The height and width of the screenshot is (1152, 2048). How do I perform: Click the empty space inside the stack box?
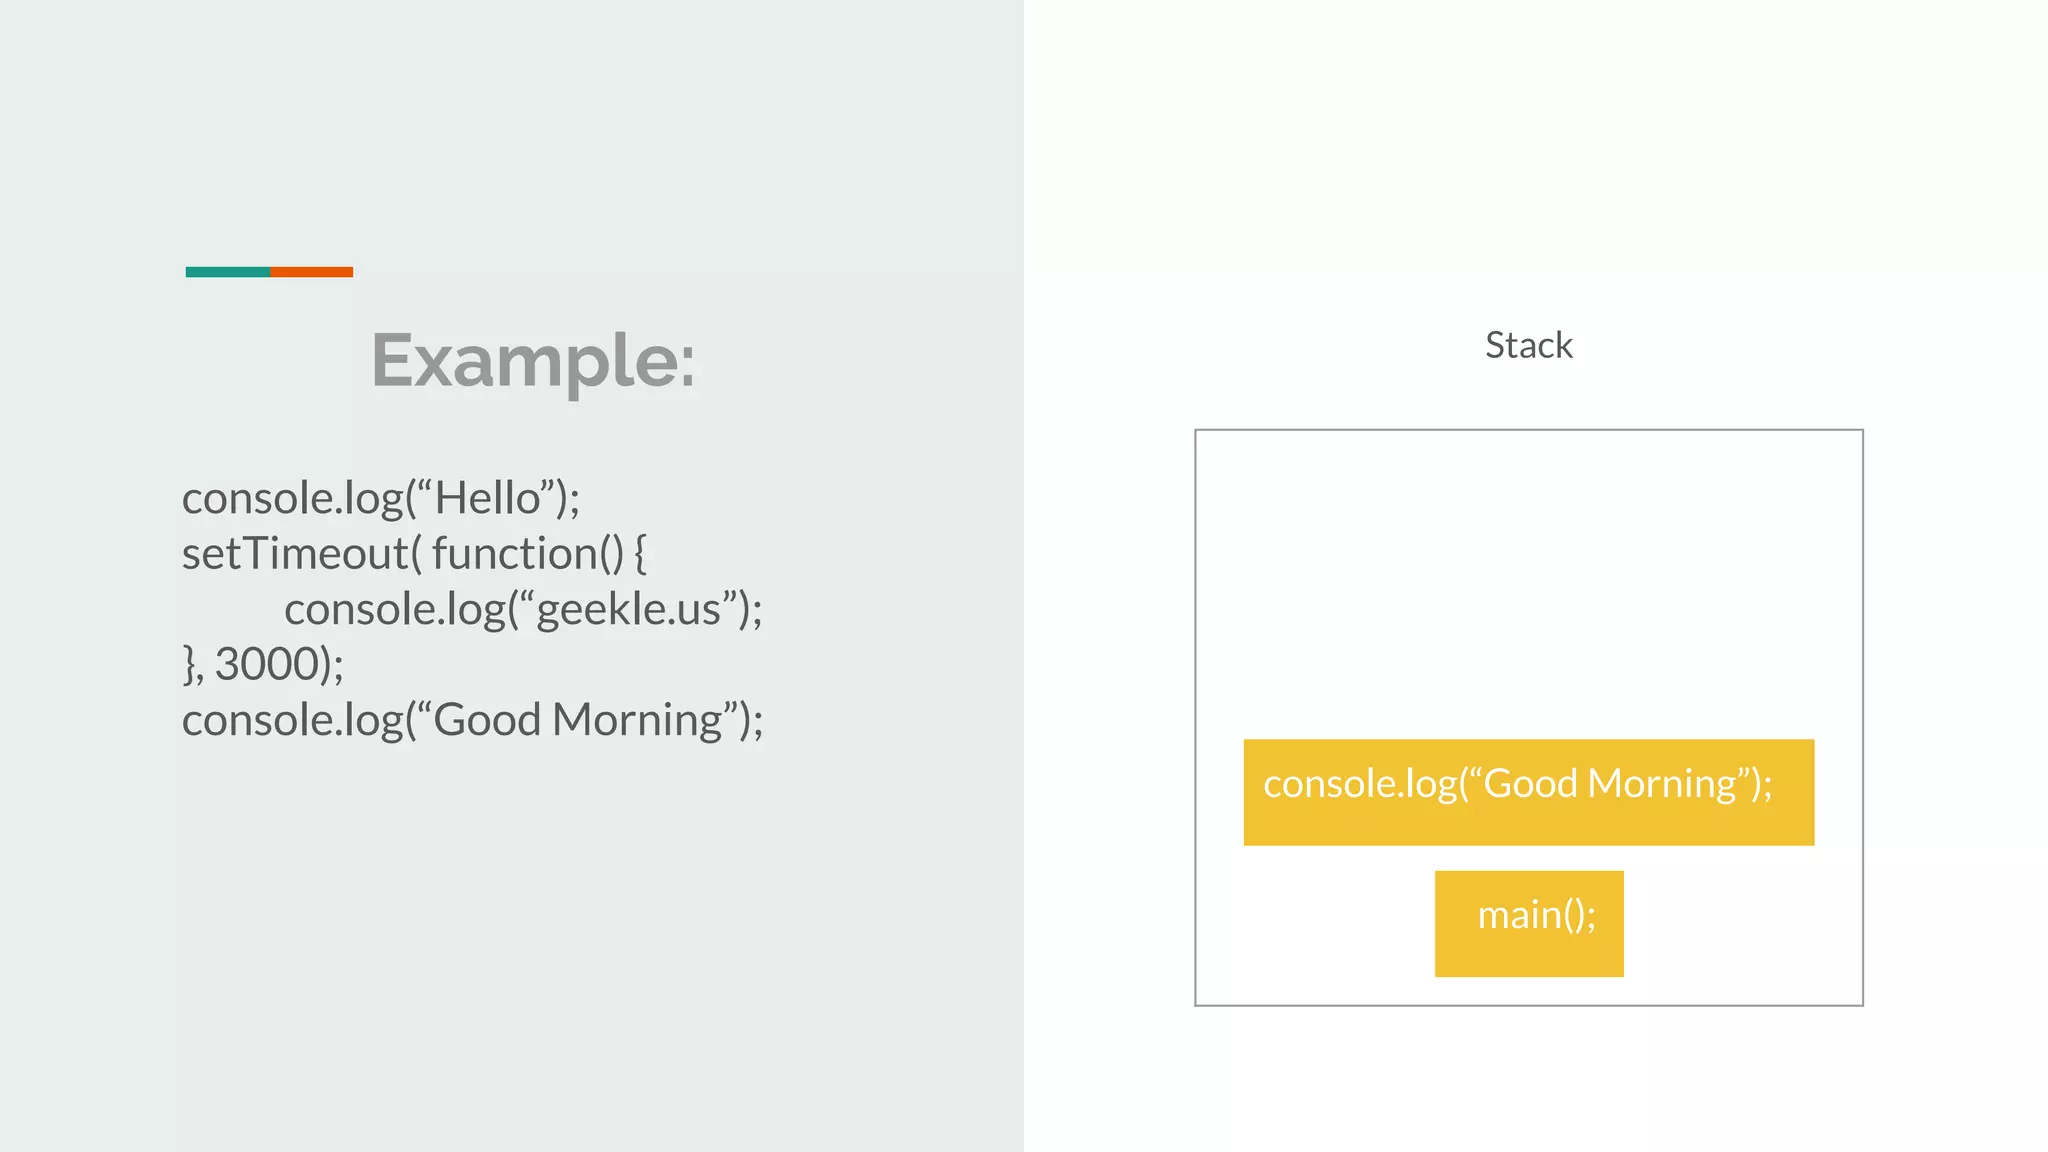(1528, 580)
